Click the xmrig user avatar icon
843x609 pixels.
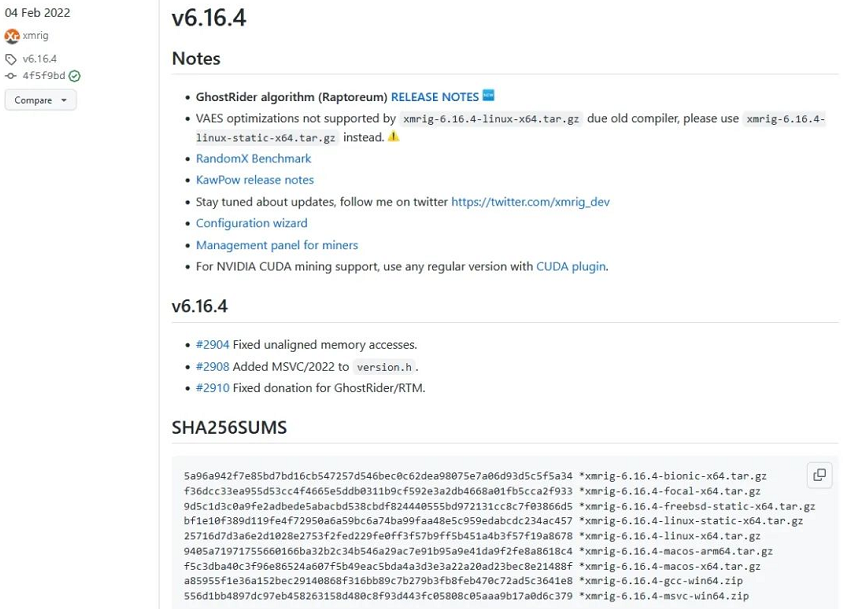pyautogui.click(x=12, y=36)
